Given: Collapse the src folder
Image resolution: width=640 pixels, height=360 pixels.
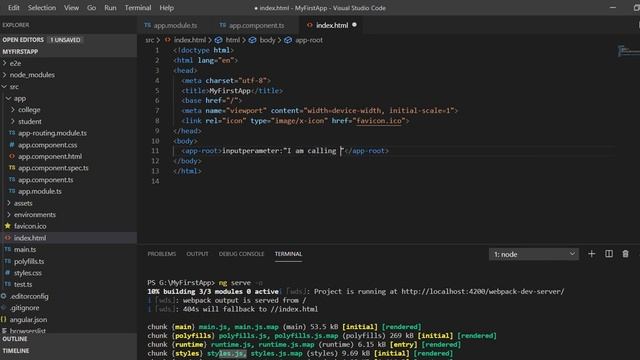Looking at the screenshot, I should pos(14,87).
